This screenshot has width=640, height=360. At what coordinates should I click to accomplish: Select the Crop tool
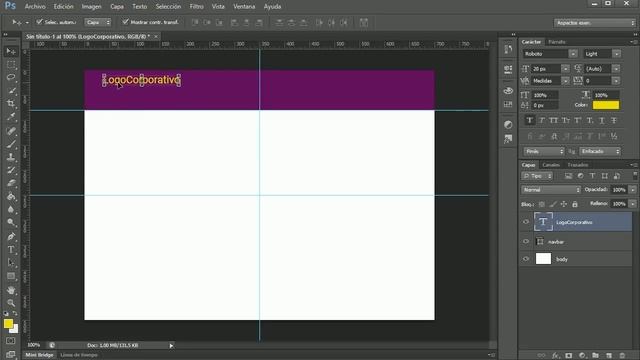pyautogui.click(x=11, y=103)
